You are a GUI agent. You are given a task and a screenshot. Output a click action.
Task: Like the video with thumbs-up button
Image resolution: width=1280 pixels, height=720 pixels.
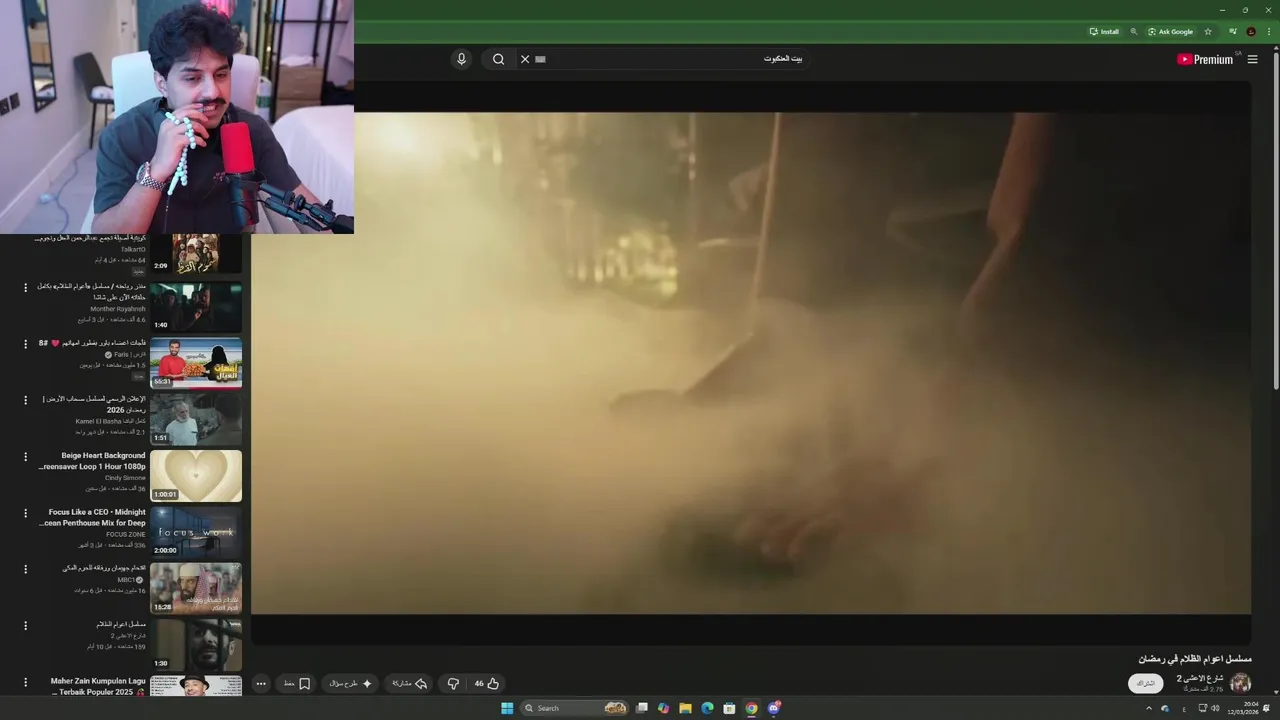pos(487,684)
